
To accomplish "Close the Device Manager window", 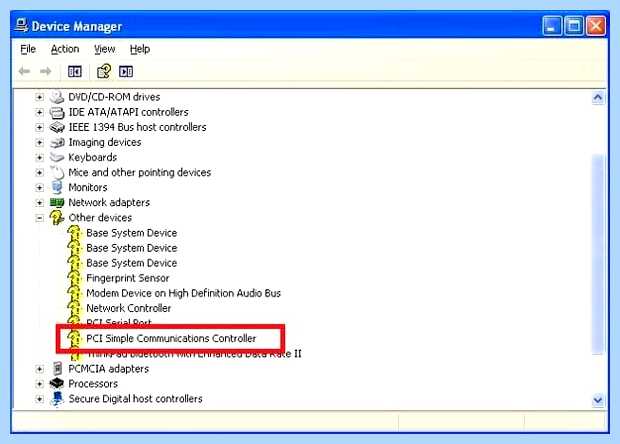I will pos(596,26).
